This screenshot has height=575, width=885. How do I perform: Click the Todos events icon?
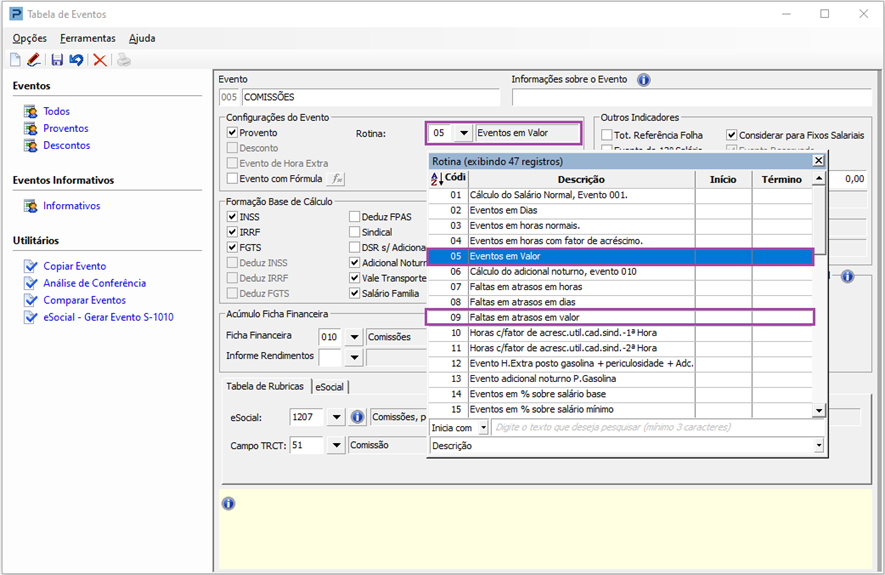[30, 111]
